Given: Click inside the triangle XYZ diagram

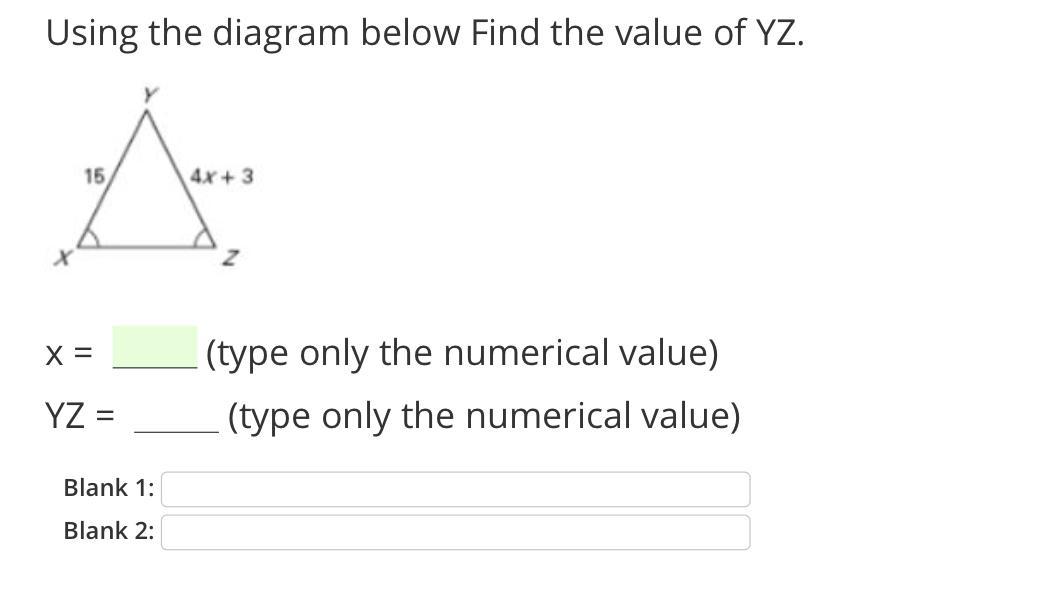Looking at the screenshot, I should pyautogui.click(x=147, y=201).
